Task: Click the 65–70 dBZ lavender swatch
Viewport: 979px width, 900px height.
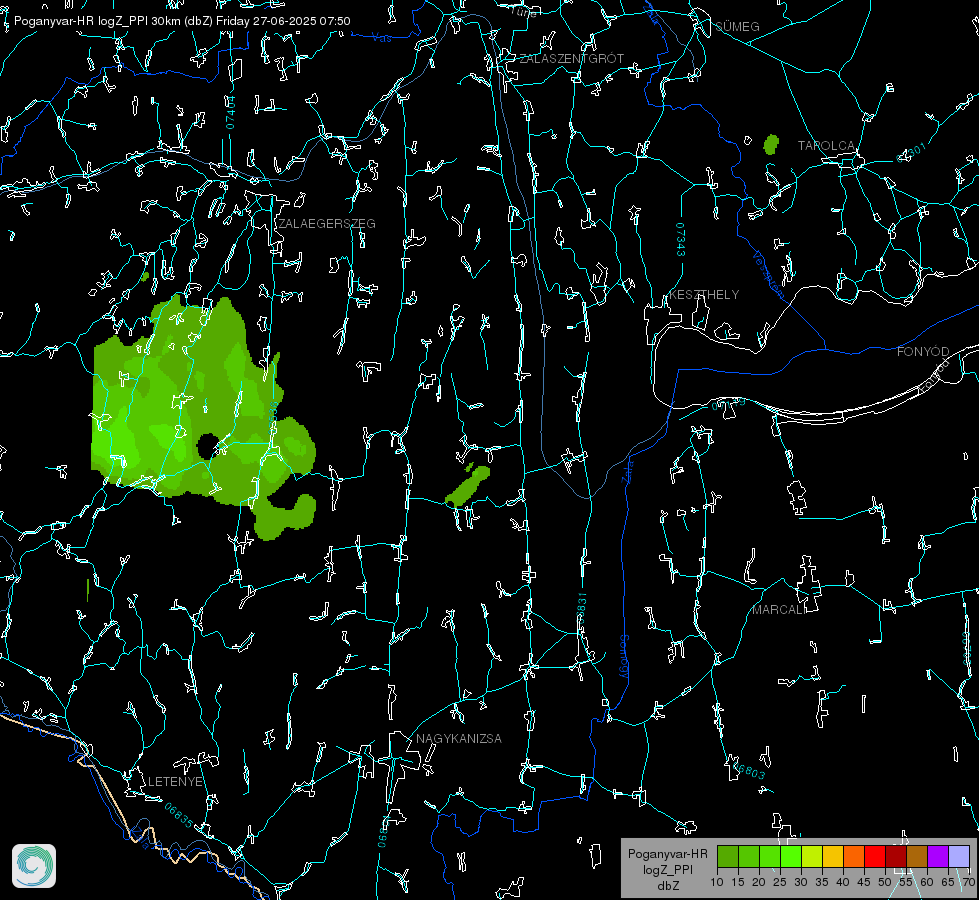Action: 959,856
